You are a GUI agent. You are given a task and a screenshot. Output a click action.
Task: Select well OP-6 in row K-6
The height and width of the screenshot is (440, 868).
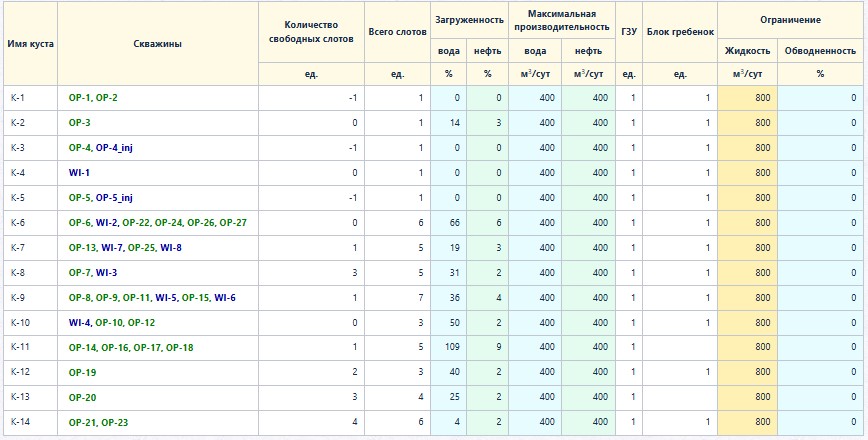pos(80,222)
